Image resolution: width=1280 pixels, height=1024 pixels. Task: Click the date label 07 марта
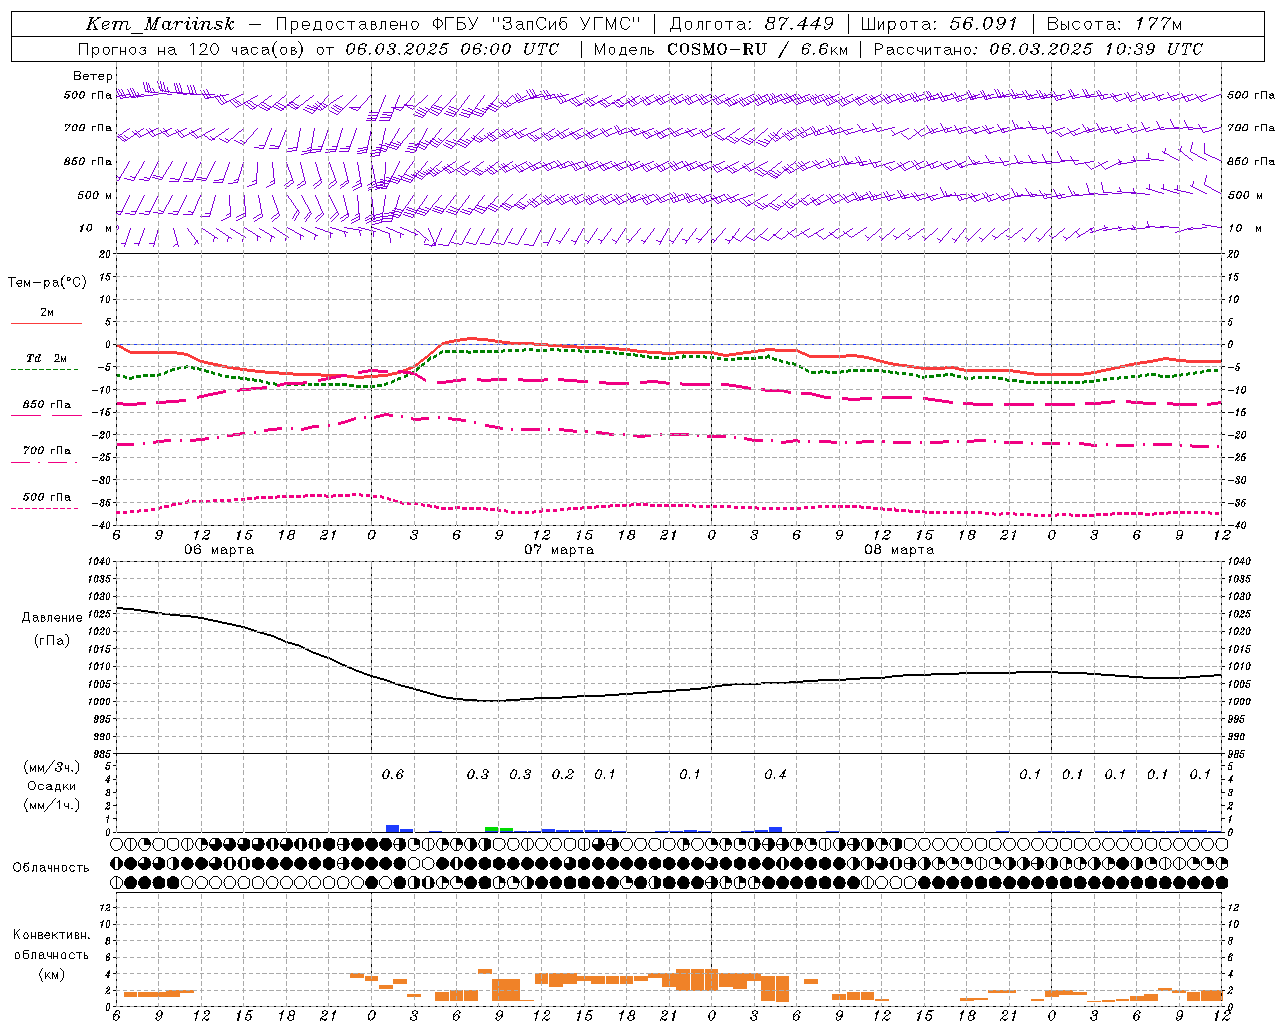559,550
